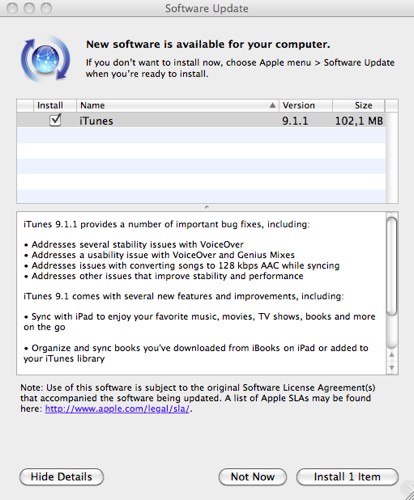Open the apple.com/legal/sla link
414x500 pixels.
click(117, 409)
